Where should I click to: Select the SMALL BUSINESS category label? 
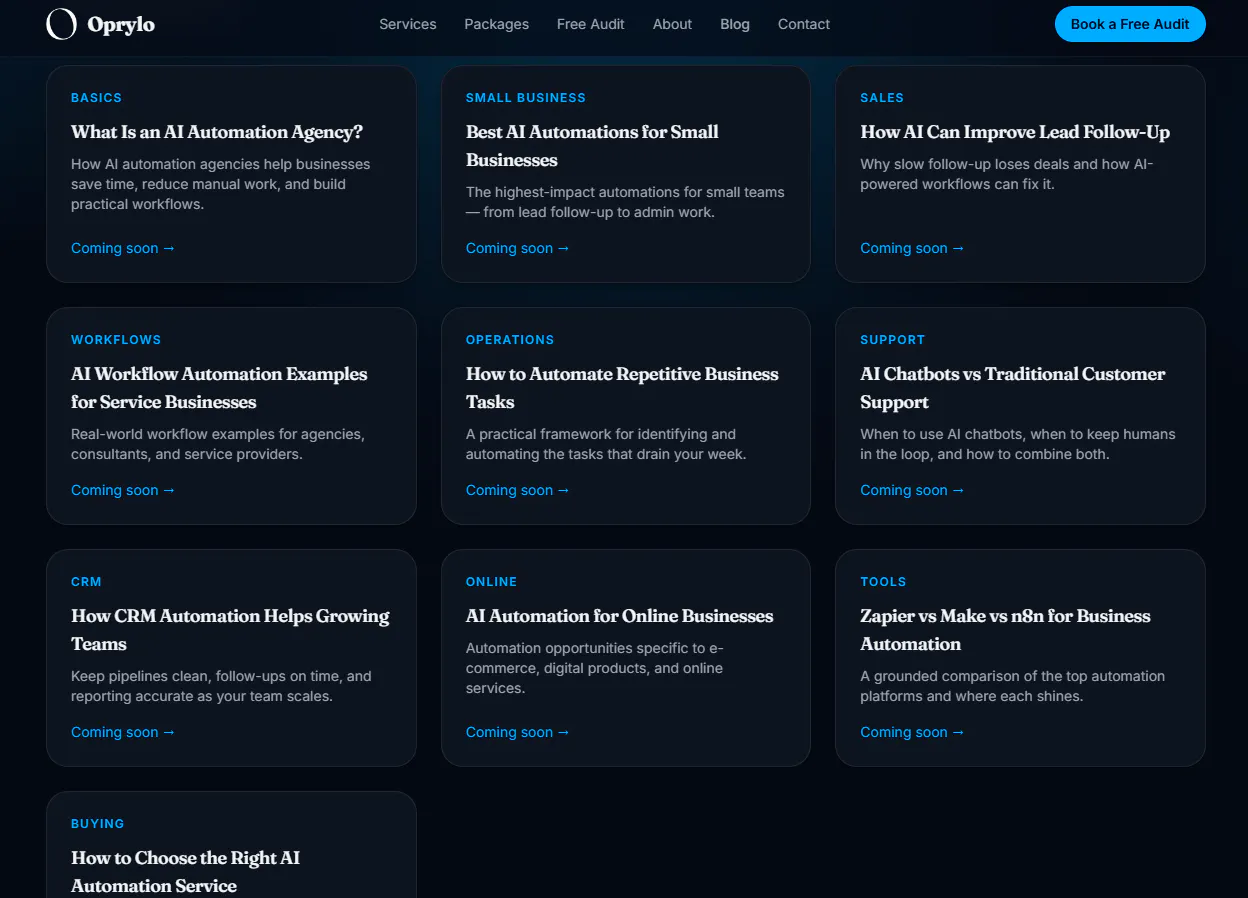(526, 98)
